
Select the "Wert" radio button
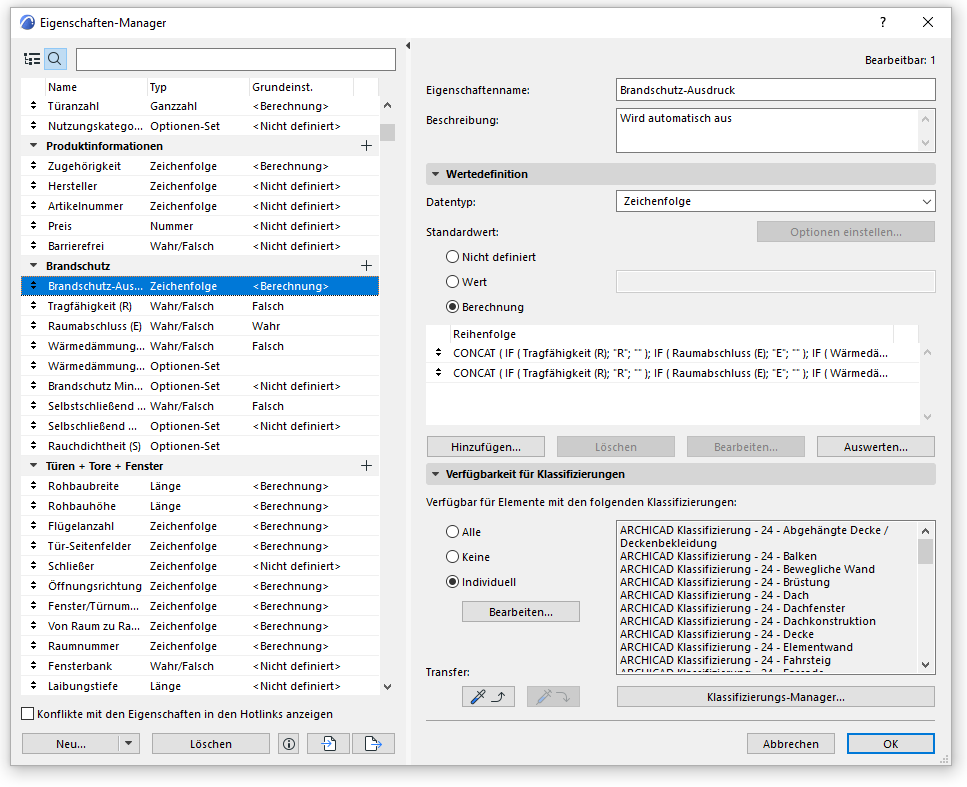(452, 282)
